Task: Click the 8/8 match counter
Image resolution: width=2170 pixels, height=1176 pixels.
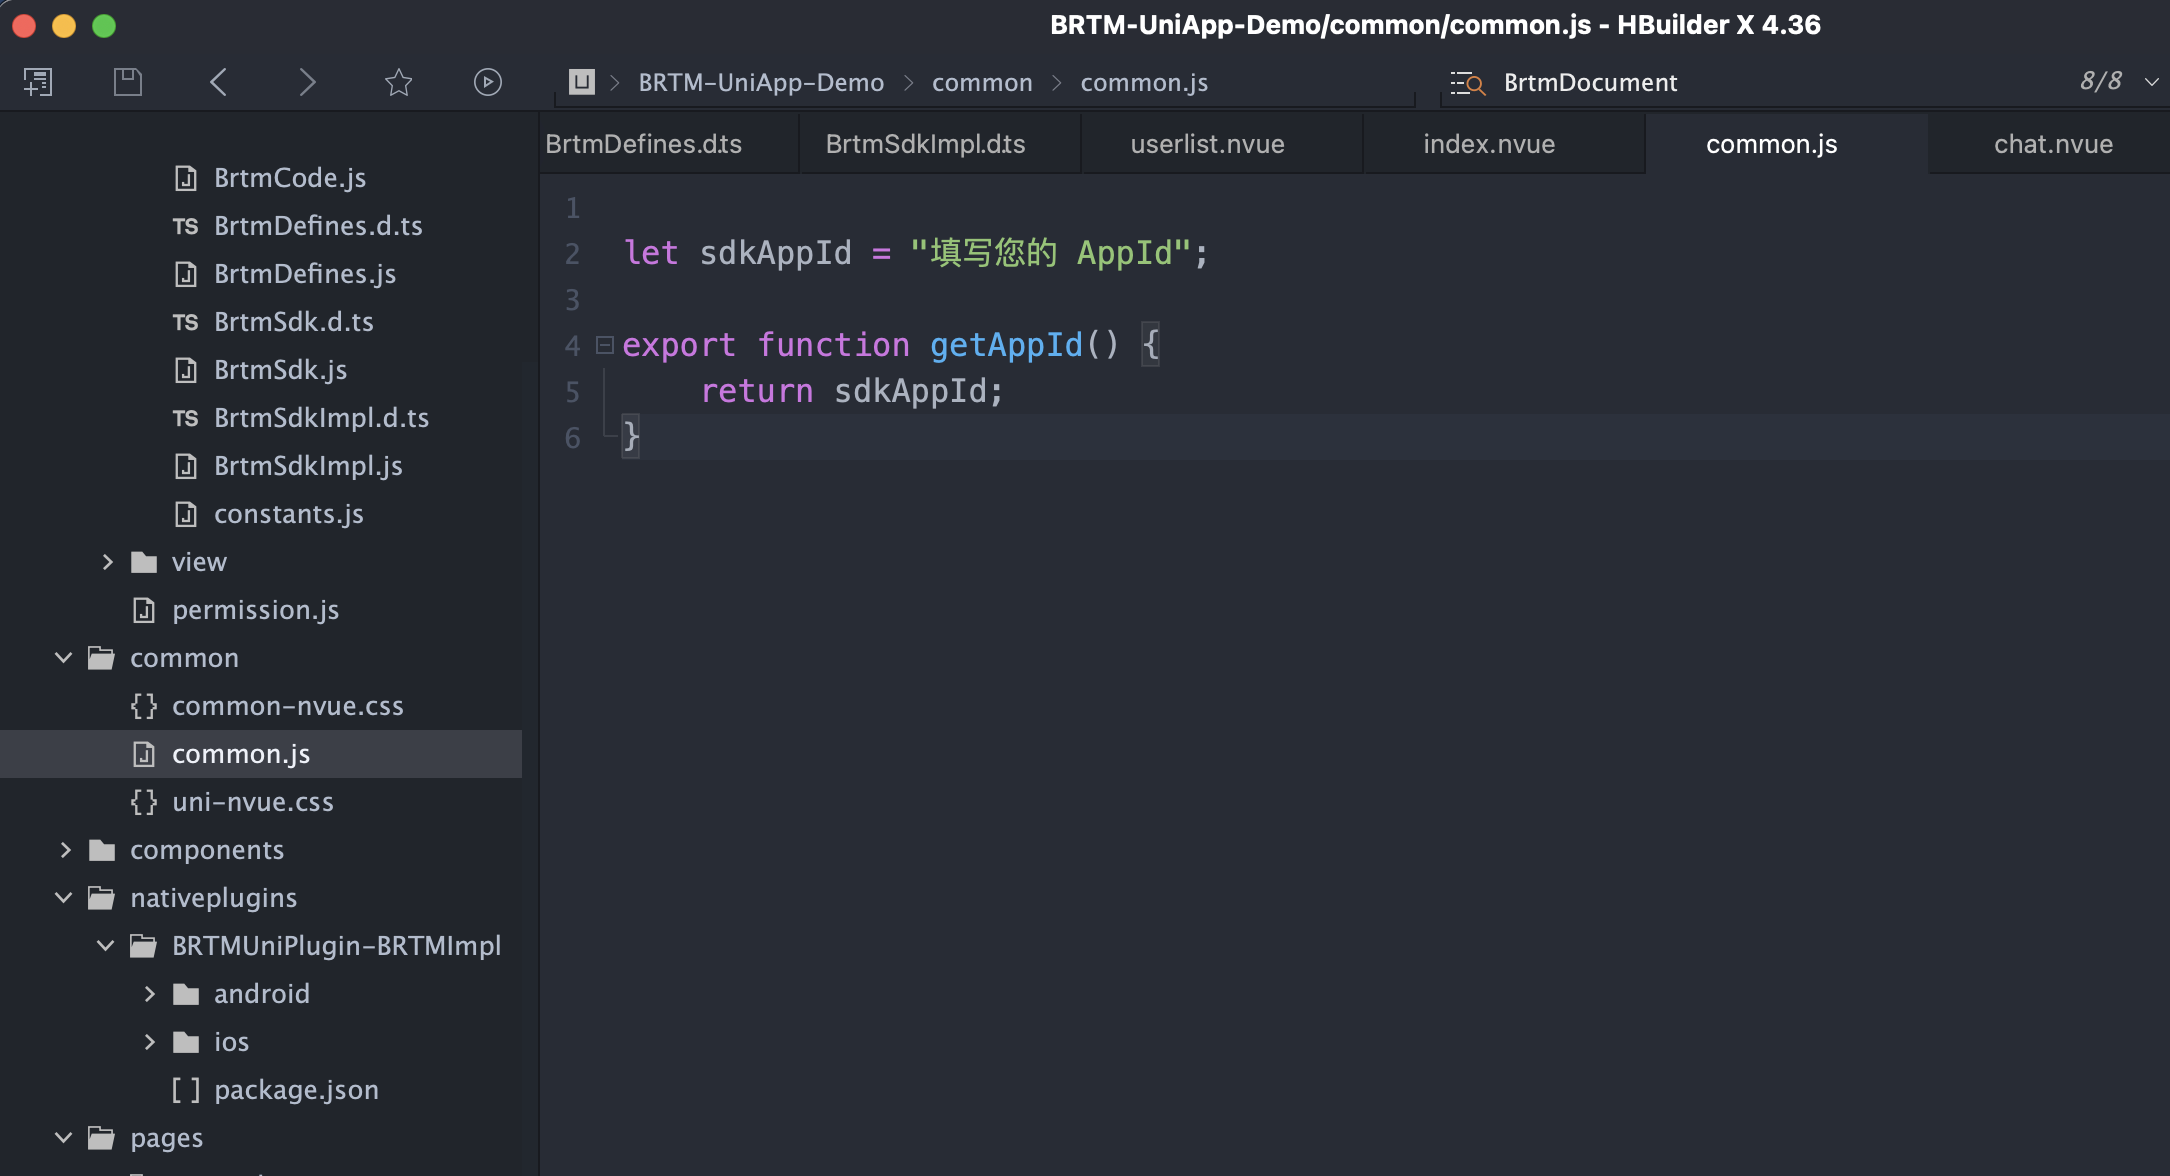Action: tap(2101, 81)
